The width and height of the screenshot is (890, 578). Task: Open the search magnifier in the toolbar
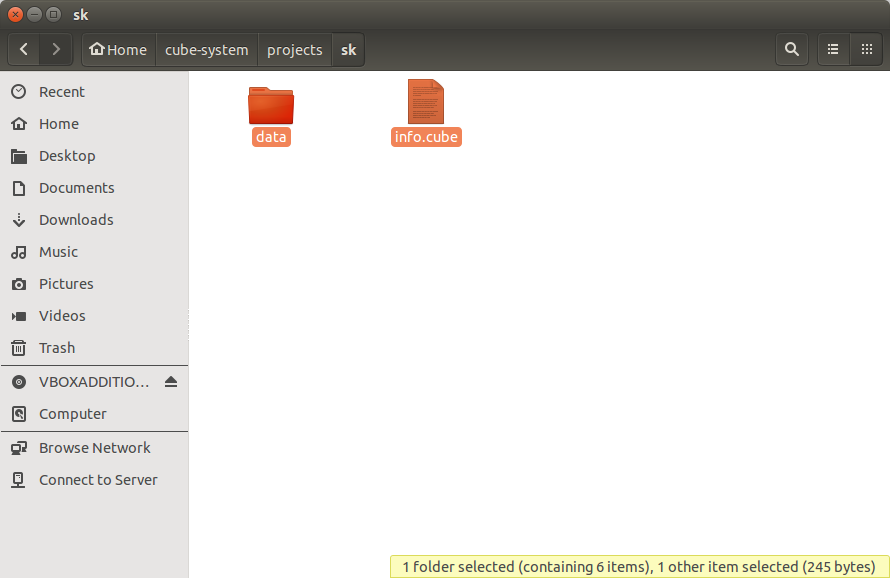[x=792, y=49]
